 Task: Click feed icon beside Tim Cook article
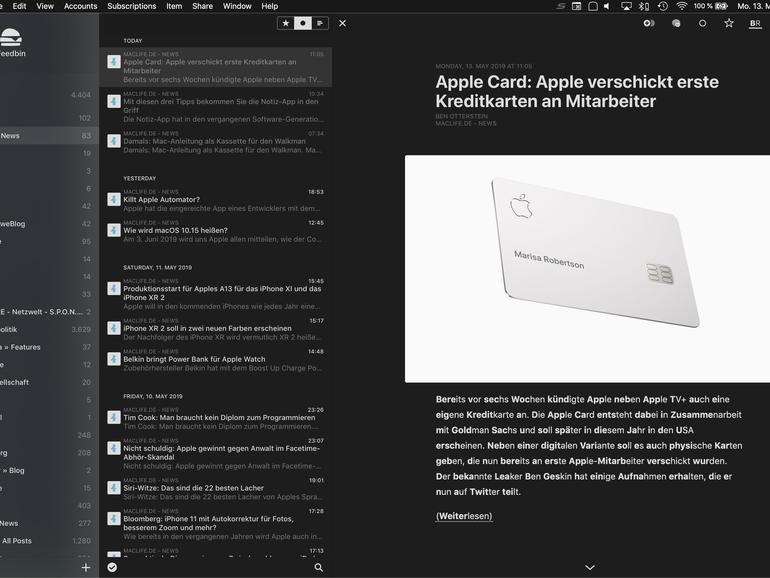tap(114, 417)
